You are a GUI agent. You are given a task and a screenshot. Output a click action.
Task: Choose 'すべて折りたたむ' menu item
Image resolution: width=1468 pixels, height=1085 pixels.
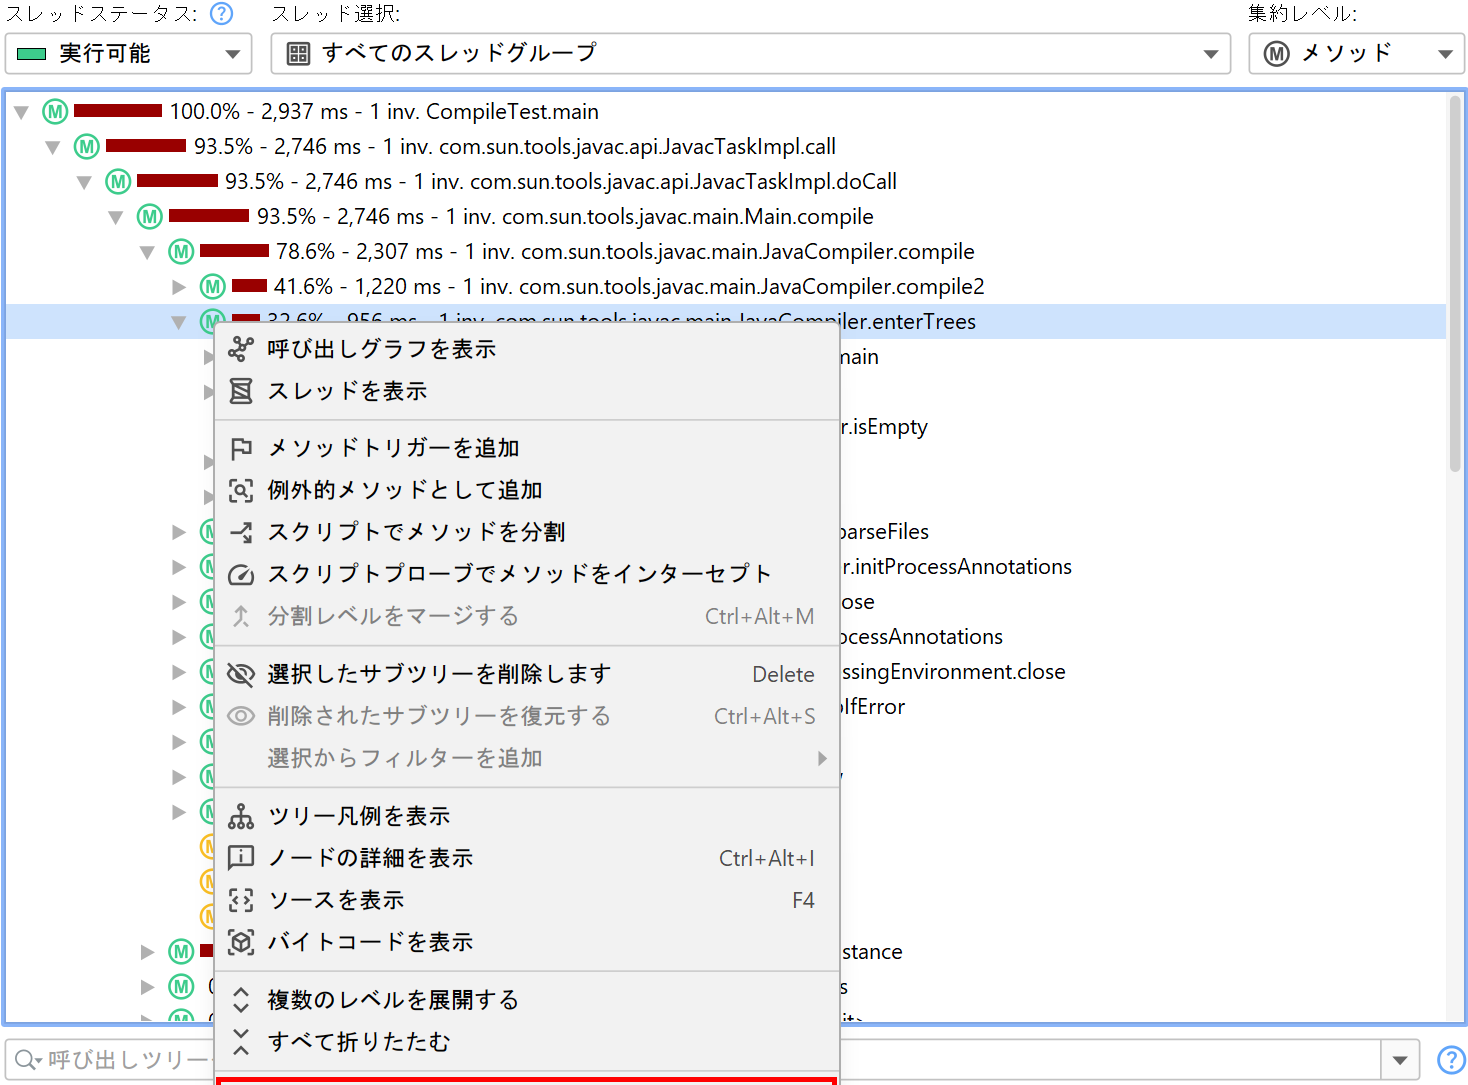click(359, 1042)
